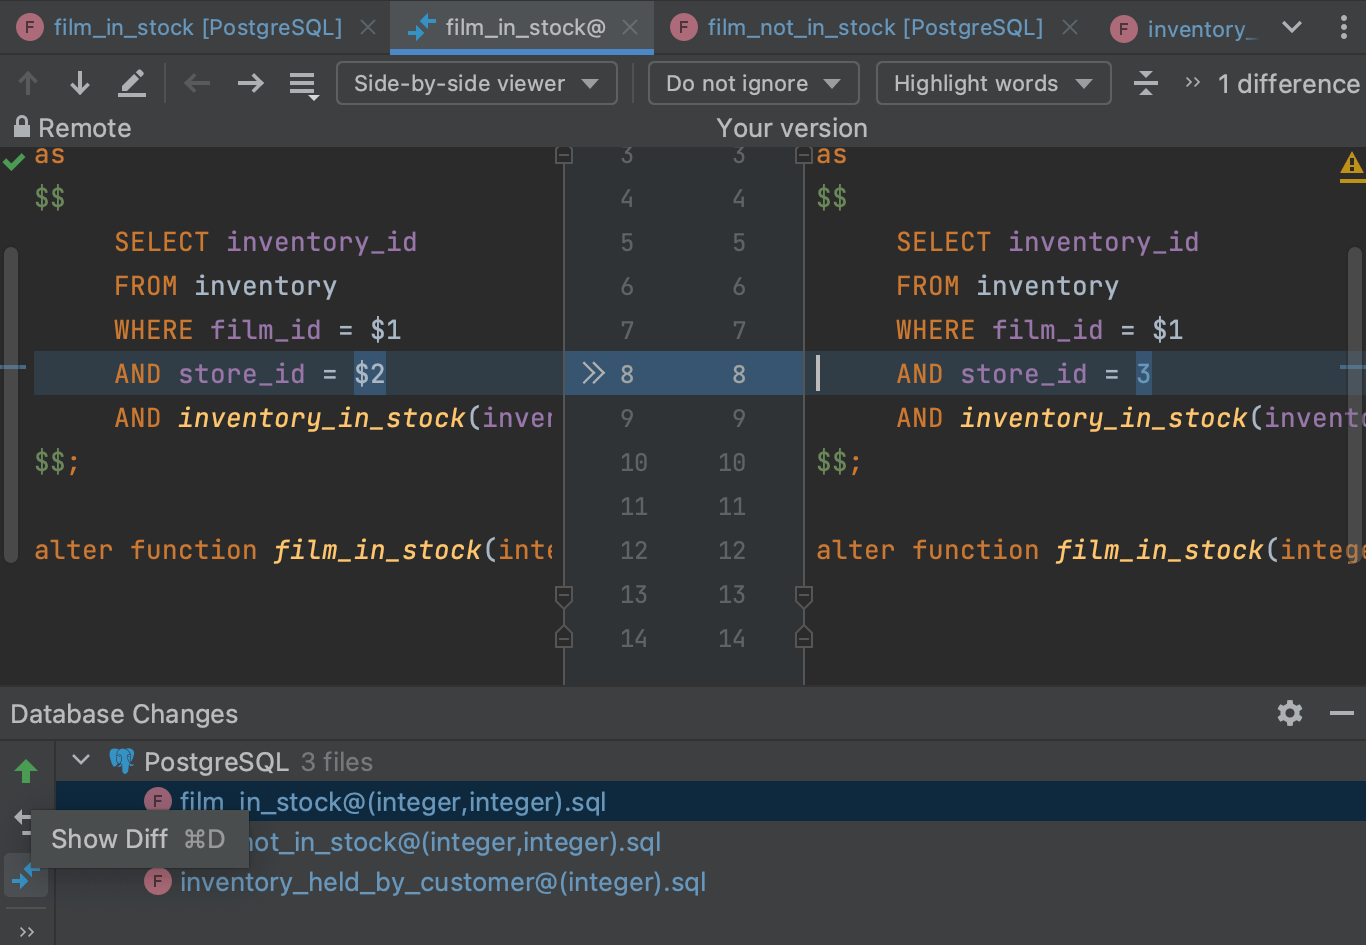Screen dimensions: 1366x945
Task: Select inventory_held_by_customer@(integer).sql file
Action: pyautogui.click(x=442, y=882)
